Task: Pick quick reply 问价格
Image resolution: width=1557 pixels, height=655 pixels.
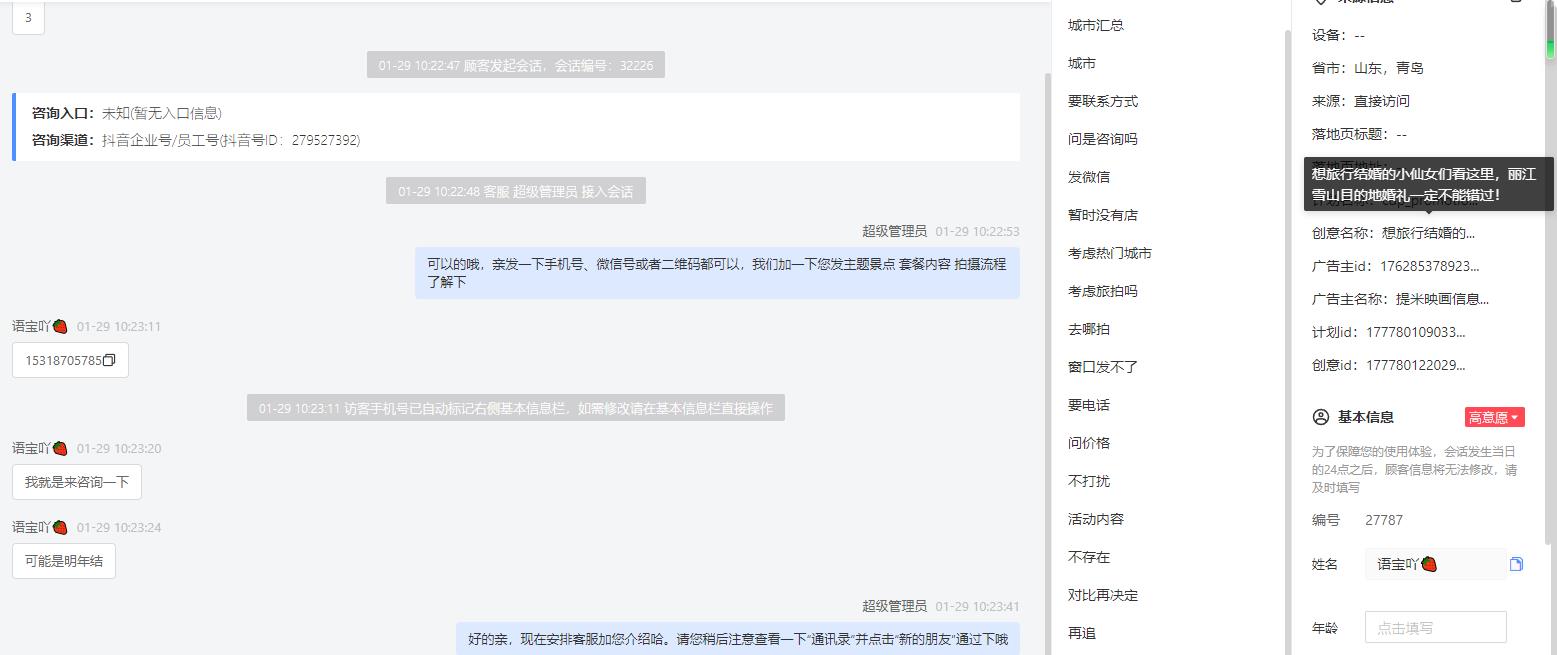Action: (1088, 443)
